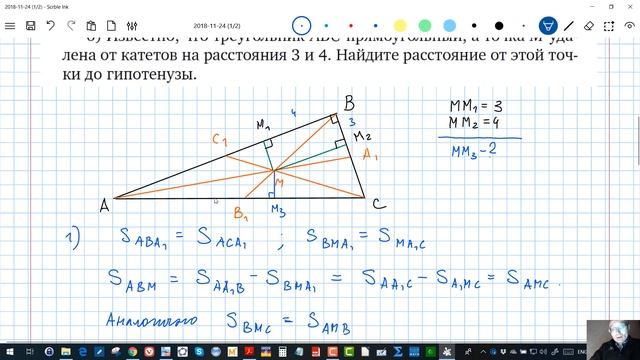
Task: Redo the last undone stroke
Action: [71, 26]
